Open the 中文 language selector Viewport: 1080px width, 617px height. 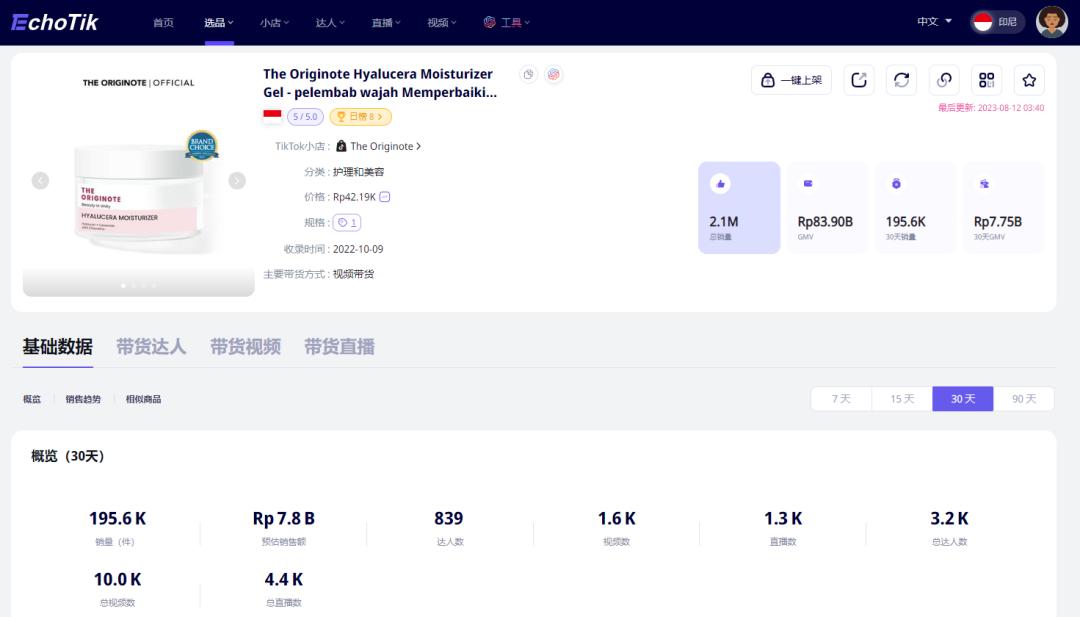(x=934, y=21)
